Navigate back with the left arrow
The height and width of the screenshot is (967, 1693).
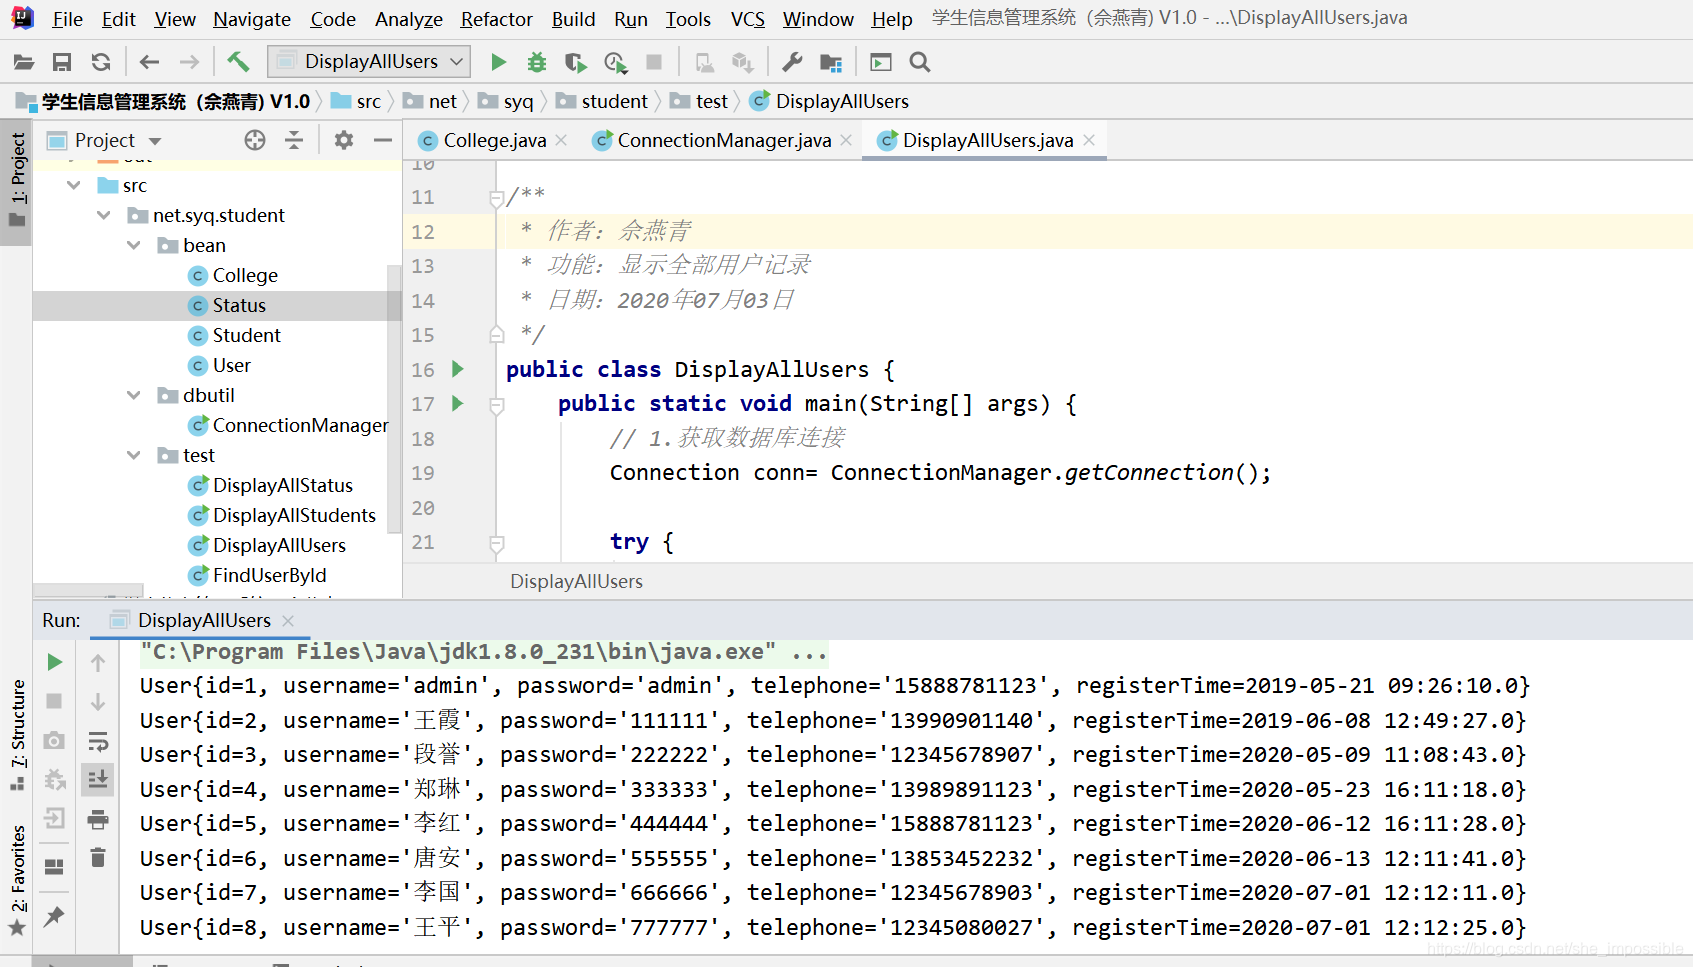pos(149,62)
